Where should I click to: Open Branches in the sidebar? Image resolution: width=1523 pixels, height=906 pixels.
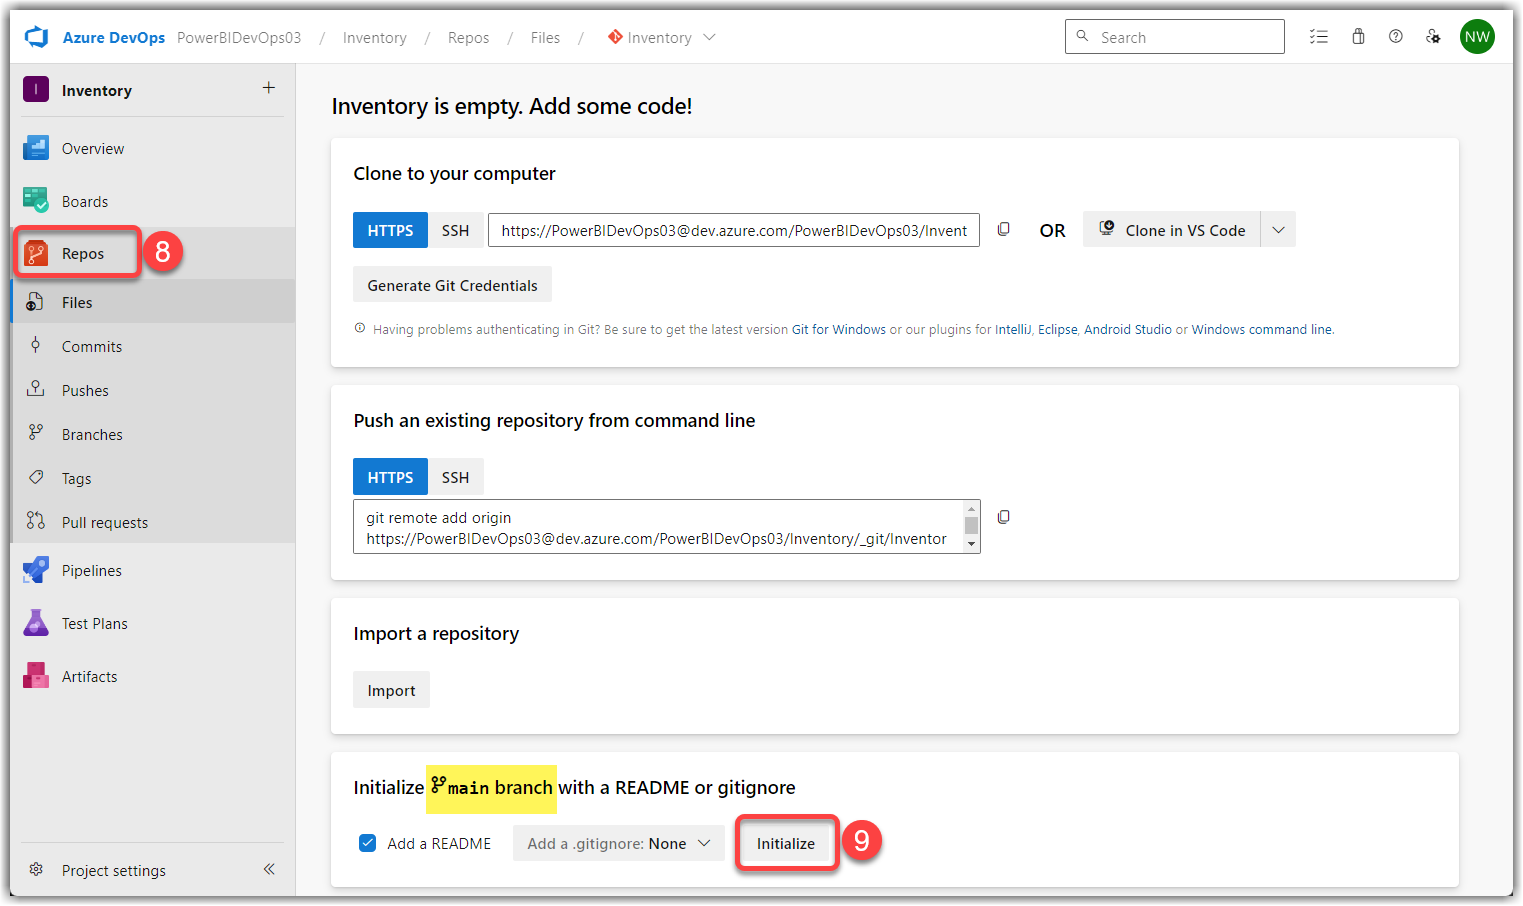click(x=154, y=434)
